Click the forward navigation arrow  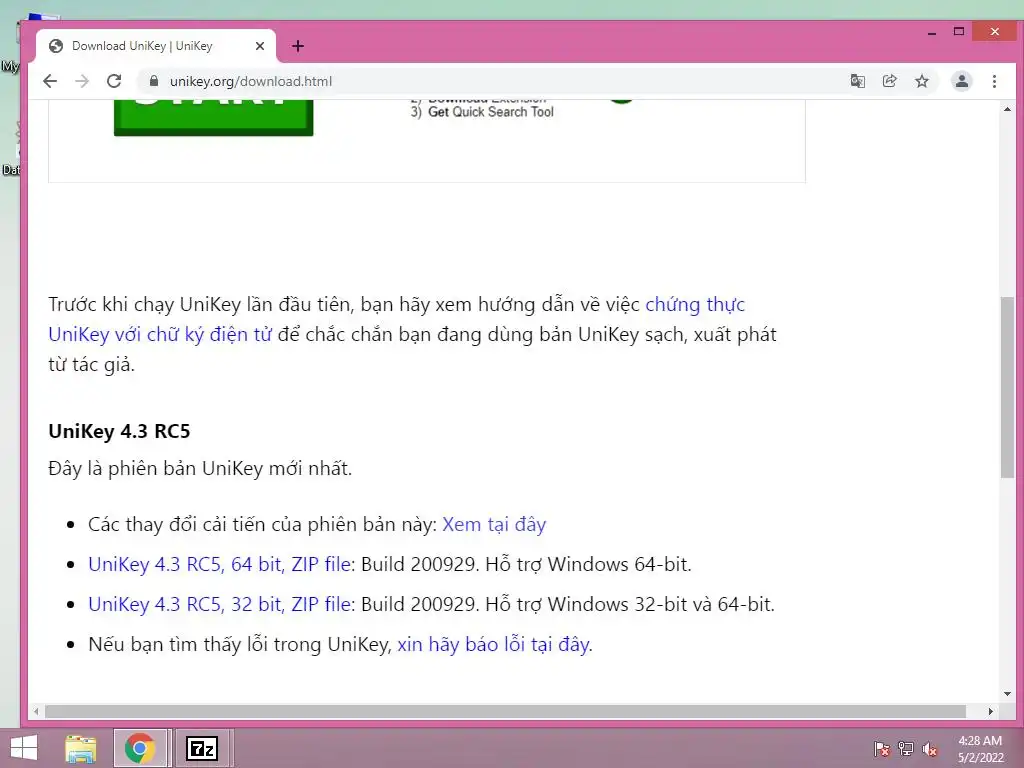click(82, 81)
